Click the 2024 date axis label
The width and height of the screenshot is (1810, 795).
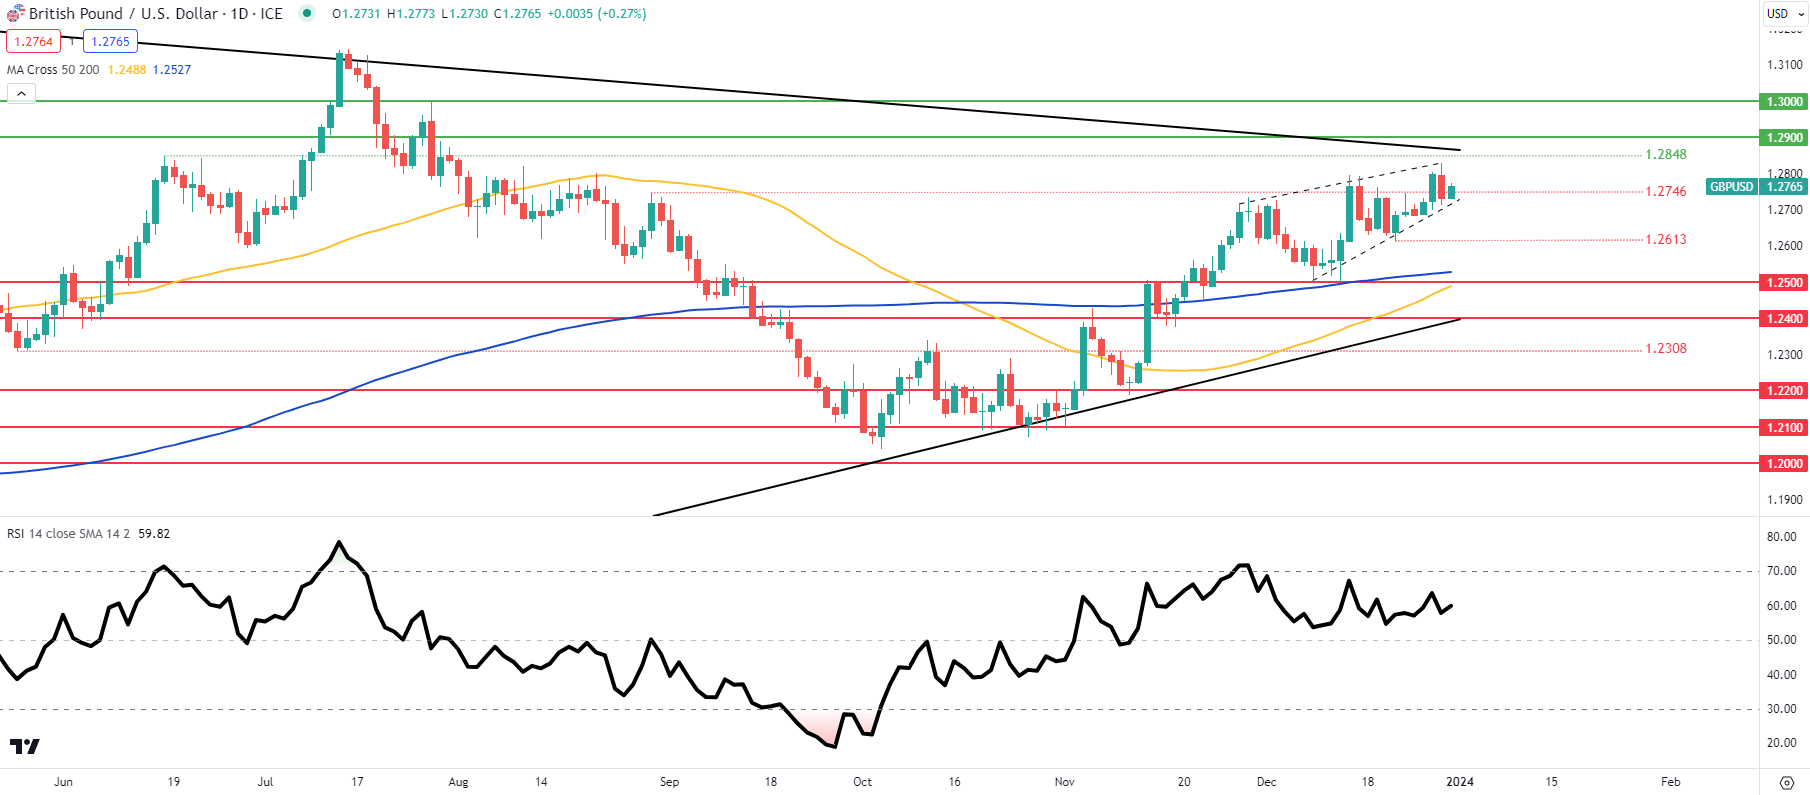click(1460, 781)
